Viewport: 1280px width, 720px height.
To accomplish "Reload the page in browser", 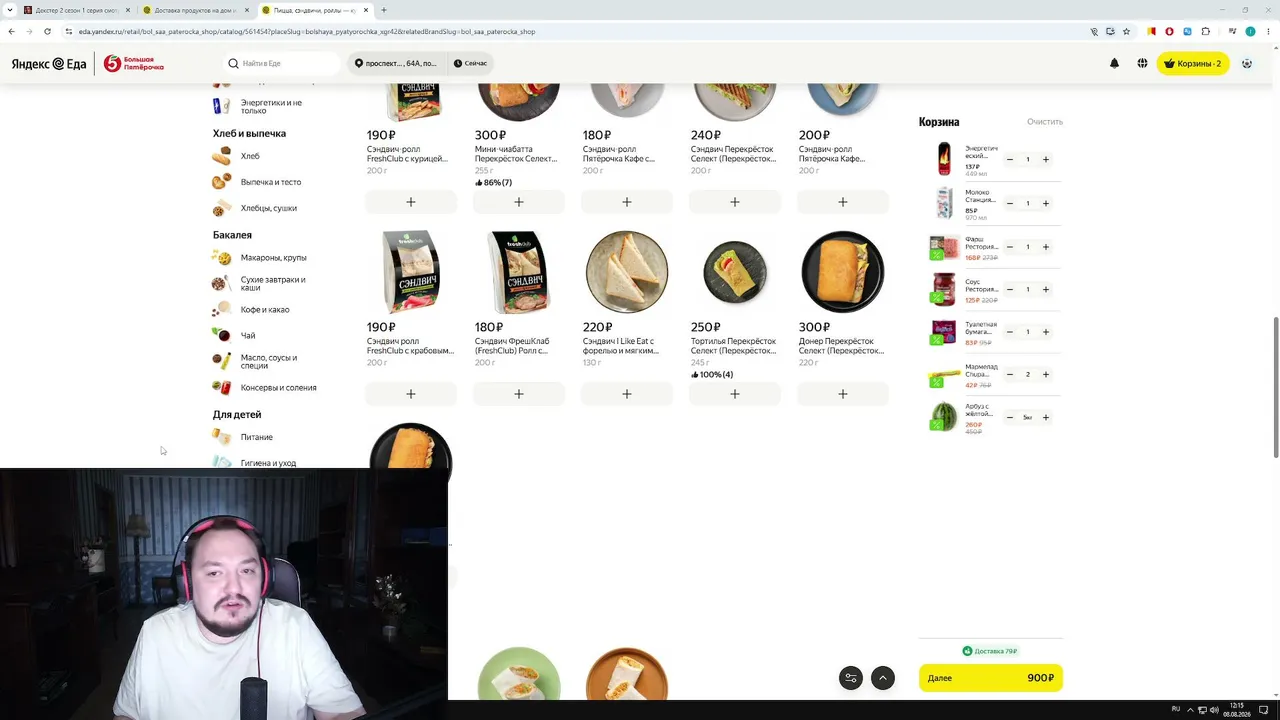I will click(47, 31).
